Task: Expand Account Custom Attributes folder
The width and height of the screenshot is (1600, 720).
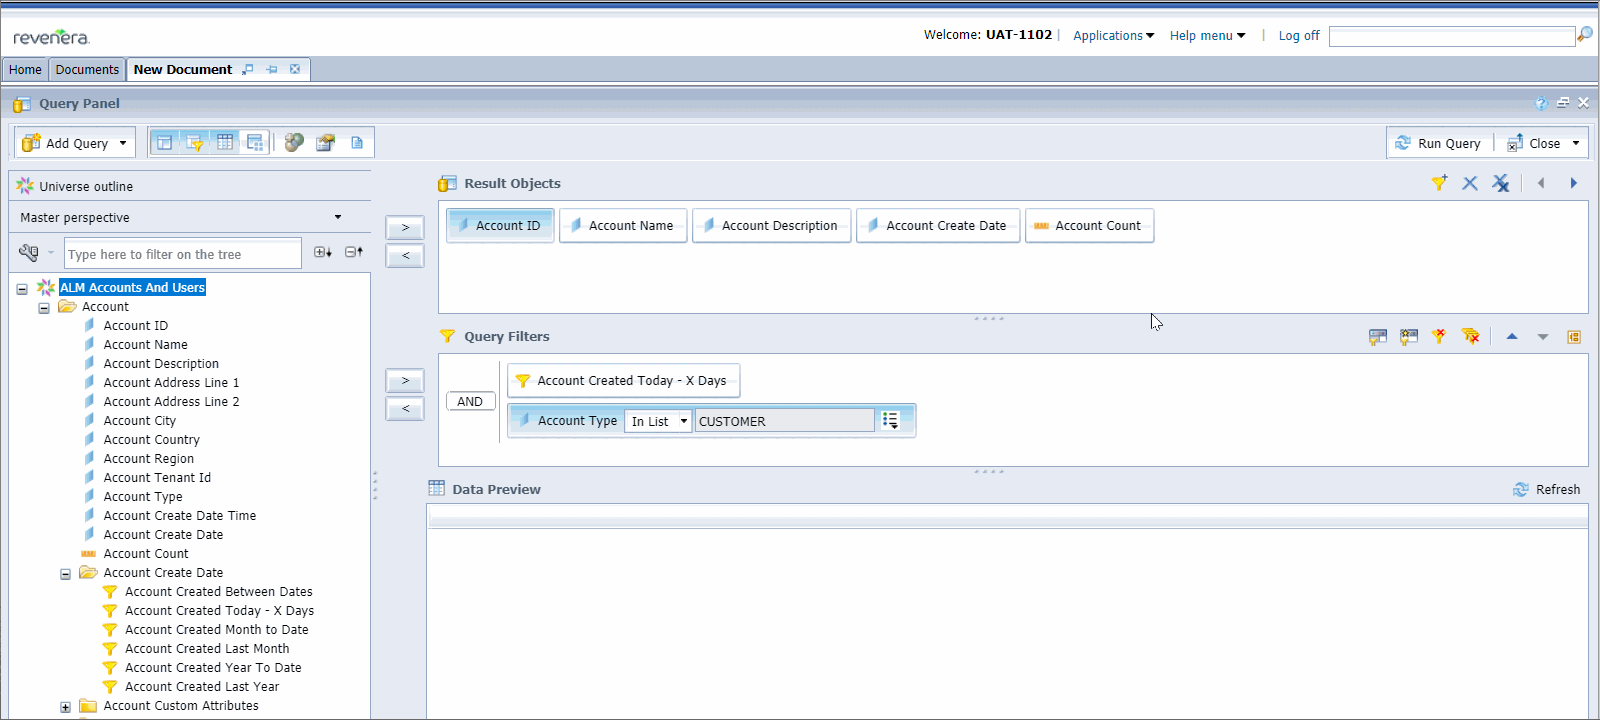Action: [x=66, y=707]
